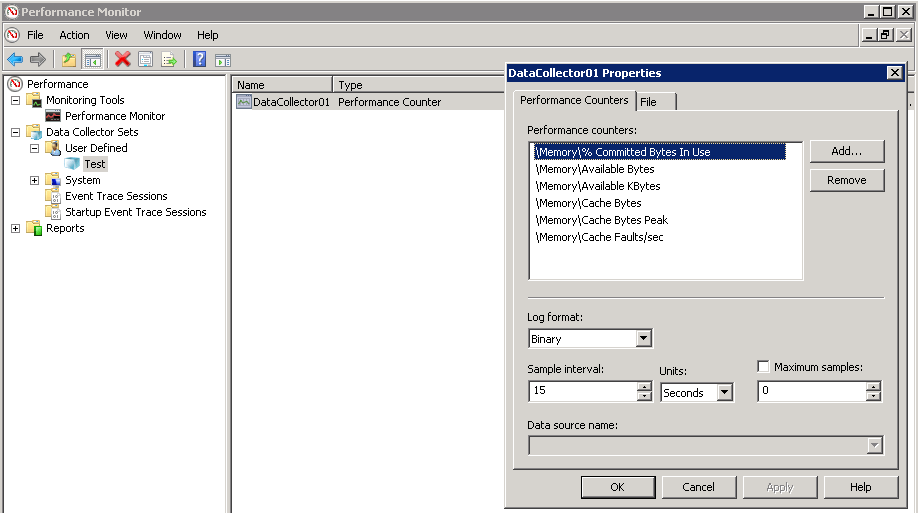The image size is (918, 513).
Task: Select the \Memory\Cache Bytes Peak counter
Action: (x=601, y=220)
